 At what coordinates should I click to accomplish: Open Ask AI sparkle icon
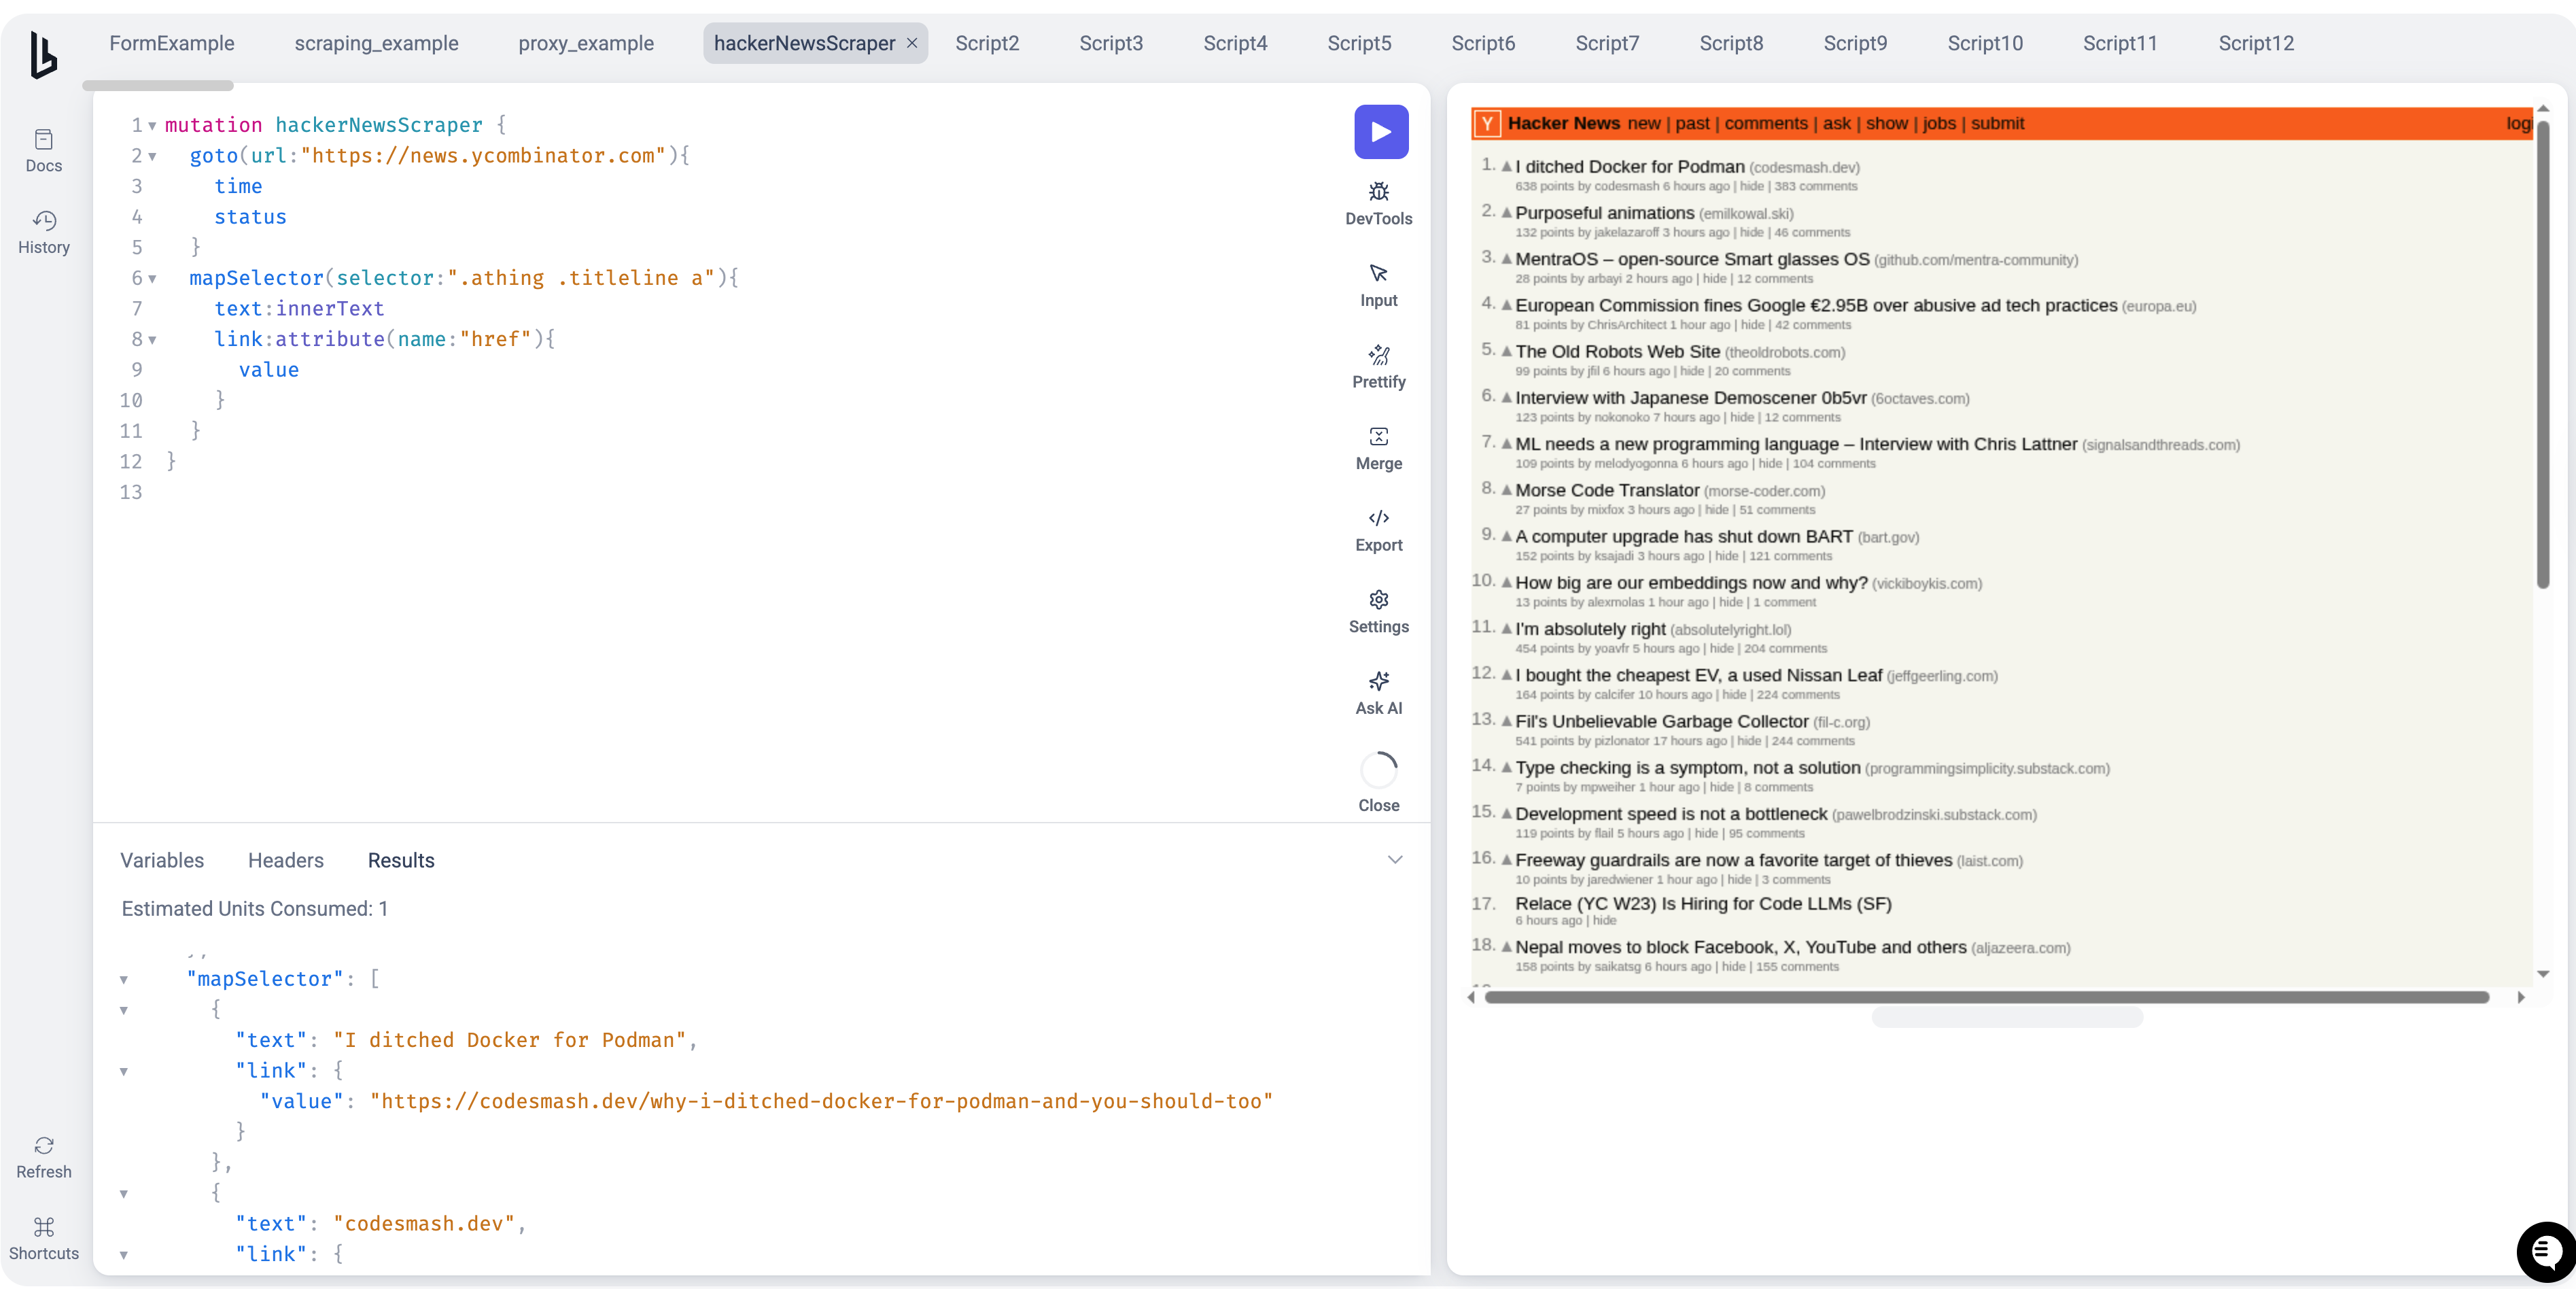(x=1378, y=682)
